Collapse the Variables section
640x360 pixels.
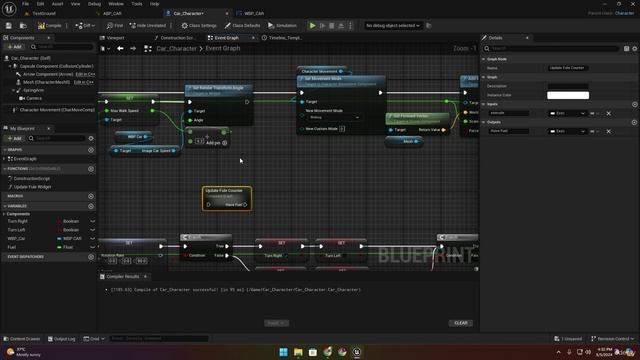coord(4,206)
